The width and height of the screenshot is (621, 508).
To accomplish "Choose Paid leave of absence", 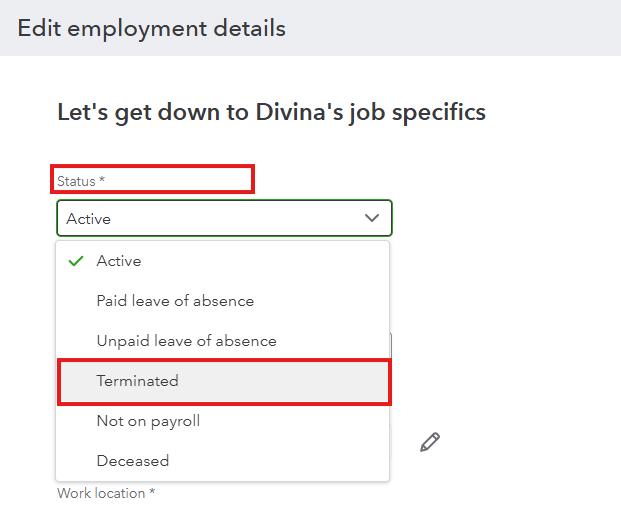I will pyautogui.click(x=175, y=301).
